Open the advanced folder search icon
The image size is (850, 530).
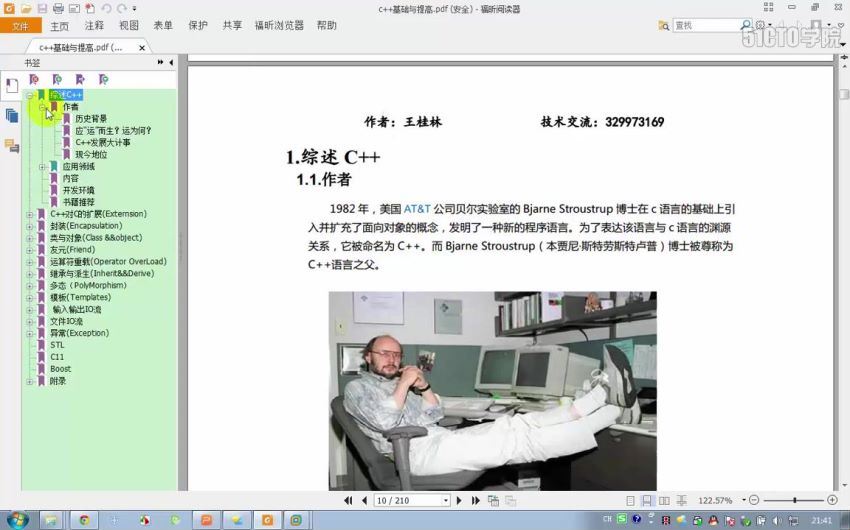pos(664,25)
